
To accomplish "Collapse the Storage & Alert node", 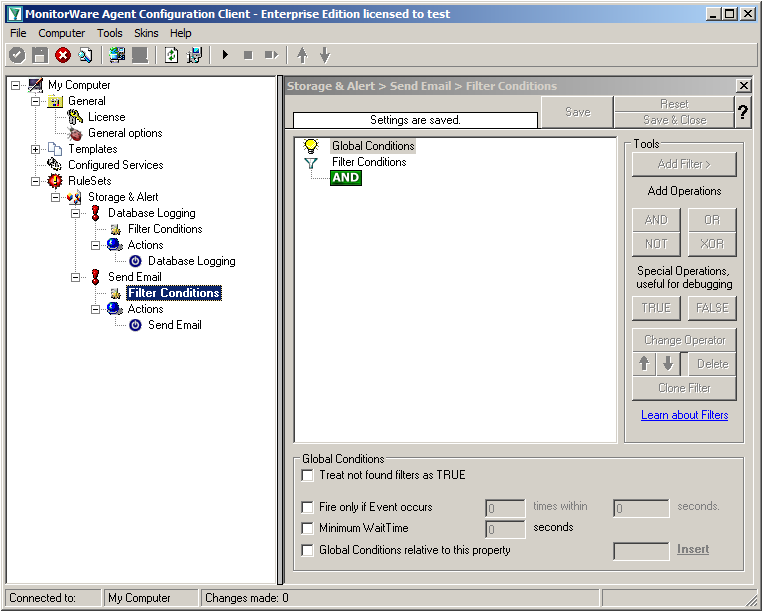I will tap(55, 197).
